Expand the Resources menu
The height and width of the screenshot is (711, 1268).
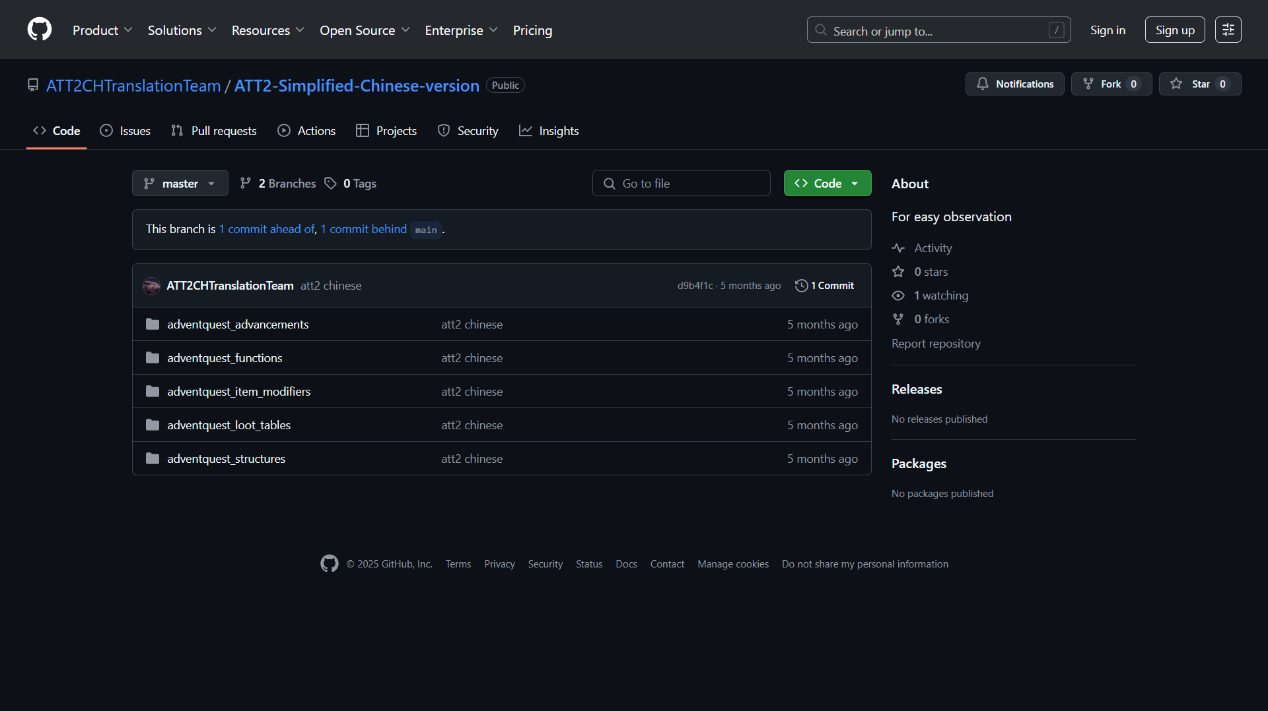[x=268, y=30]
